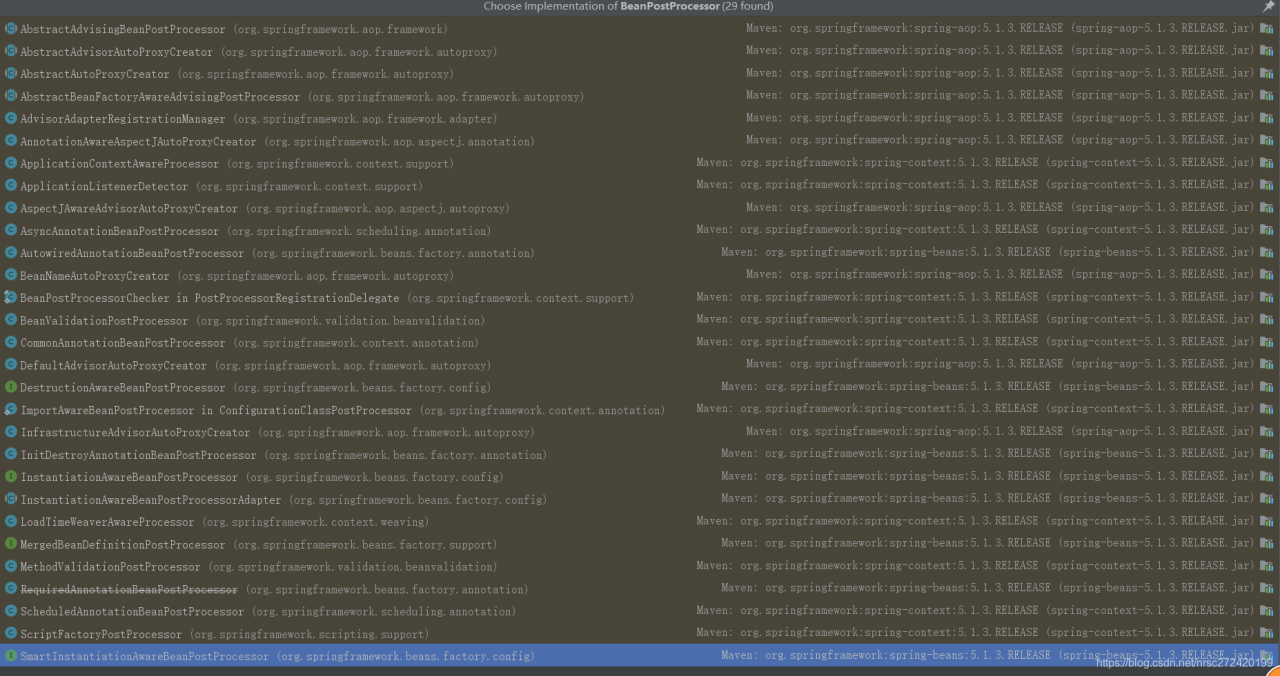The image size is (1280, 676).
Task: Select AutowiredAnnotationBeanPostProcessor implementation
Action: pos(640,253)
